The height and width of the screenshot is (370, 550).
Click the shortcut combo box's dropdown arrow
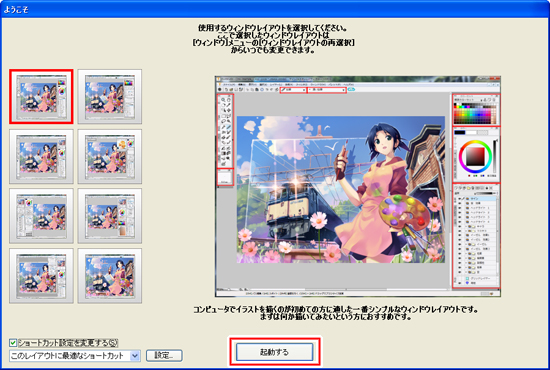(135, 356)
